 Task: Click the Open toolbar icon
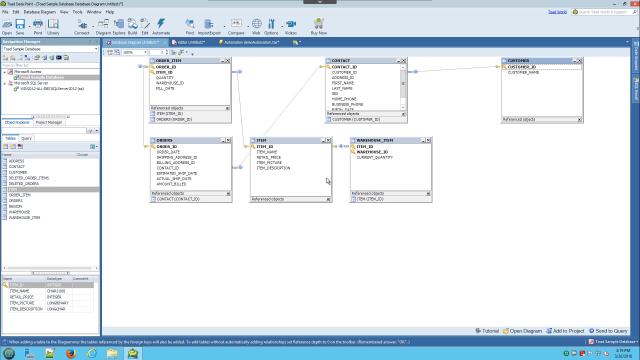[x=7, y=27]
